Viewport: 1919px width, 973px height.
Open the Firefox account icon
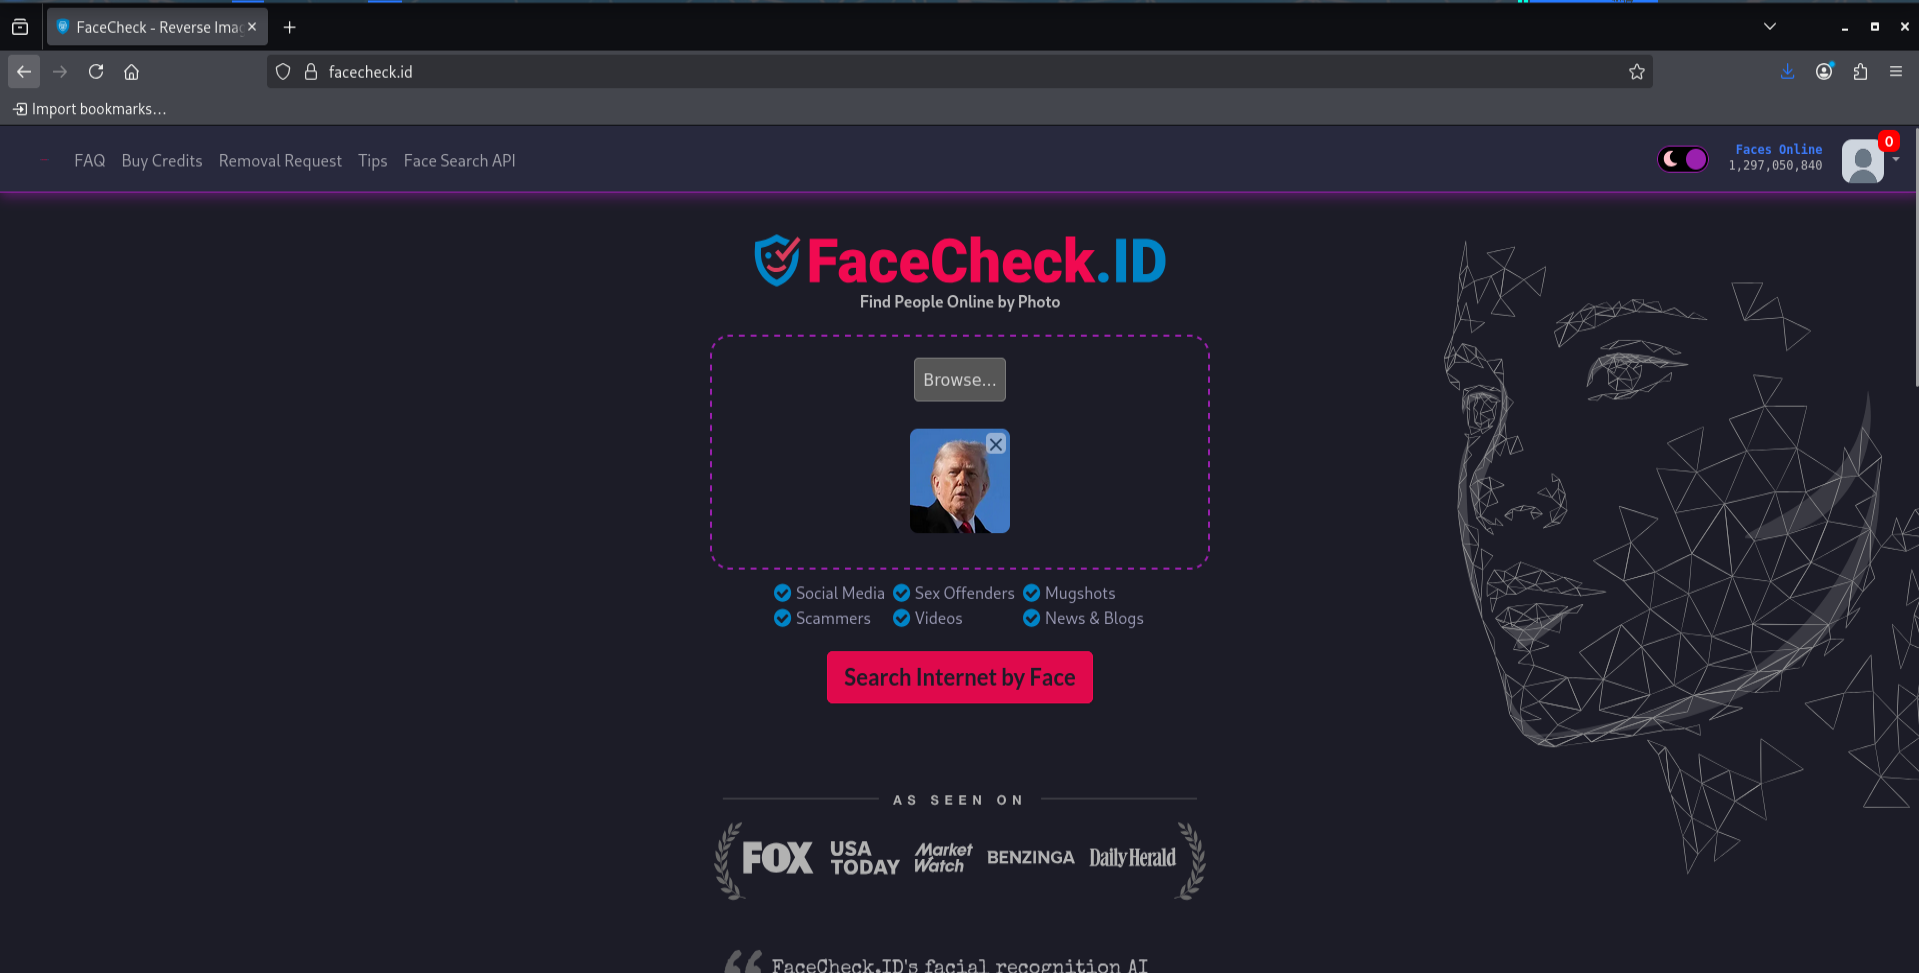[1824, 72]
